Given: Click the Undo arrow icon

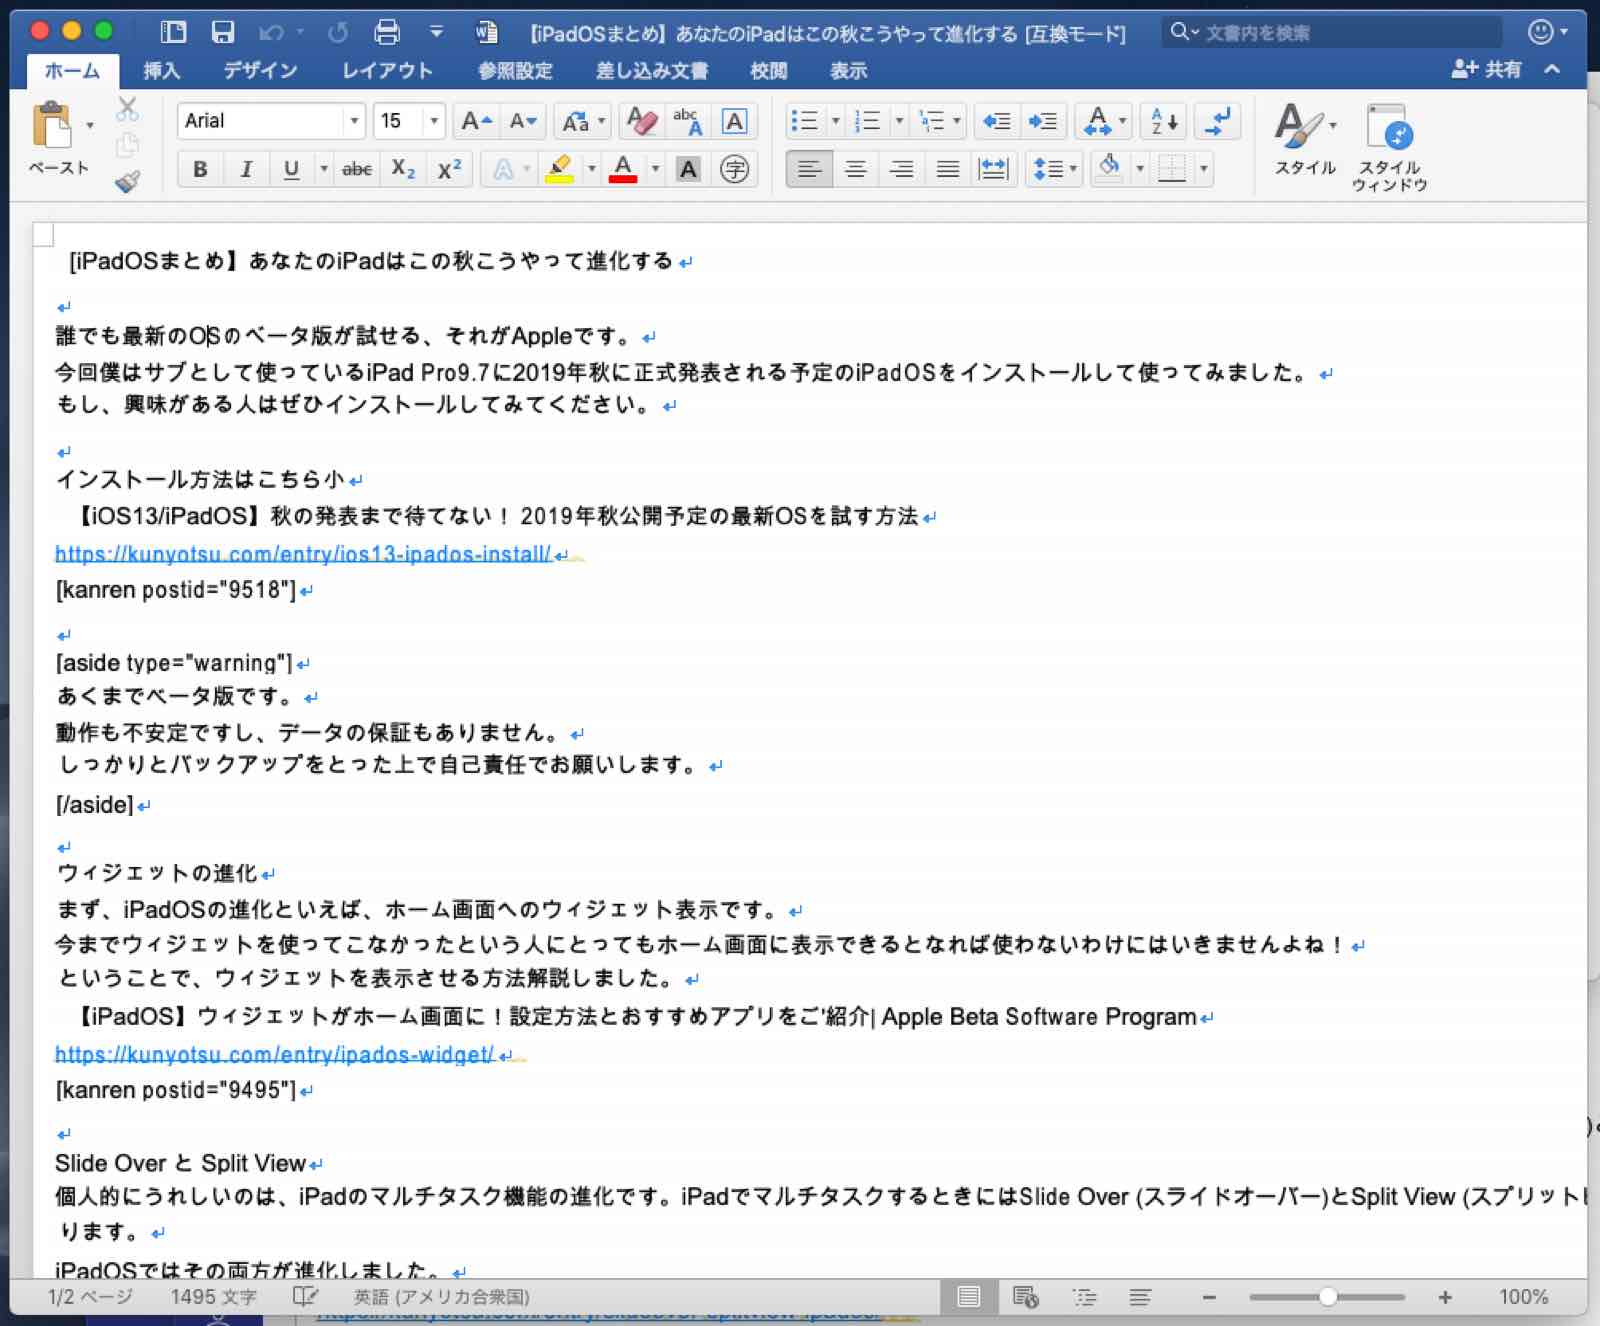Looking at the screenshot, I should coord(271,32).
